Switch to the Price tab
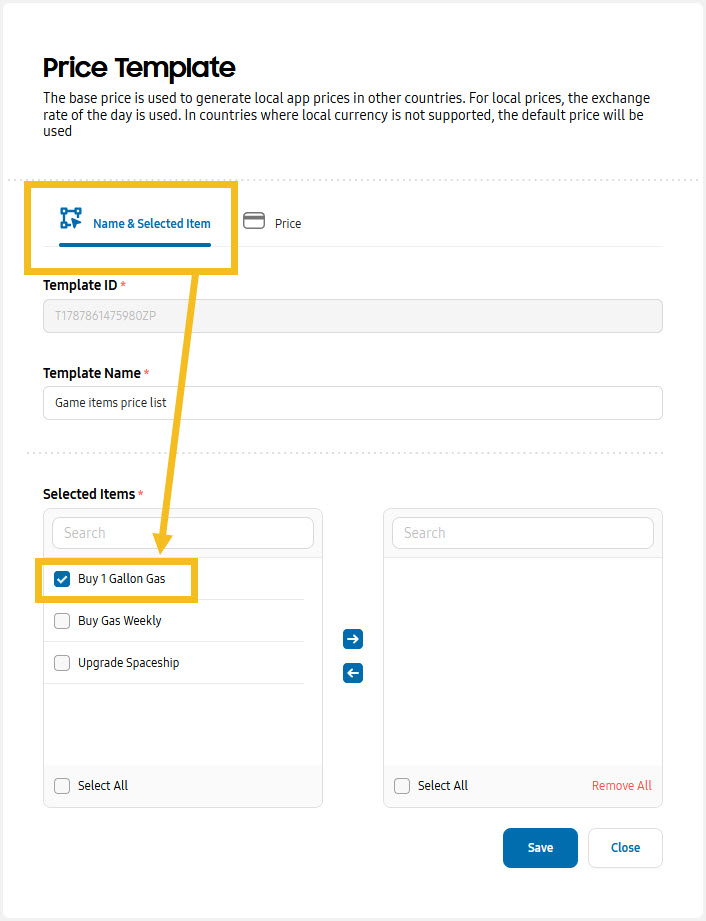Screen dimensions: 706x921 273,223
